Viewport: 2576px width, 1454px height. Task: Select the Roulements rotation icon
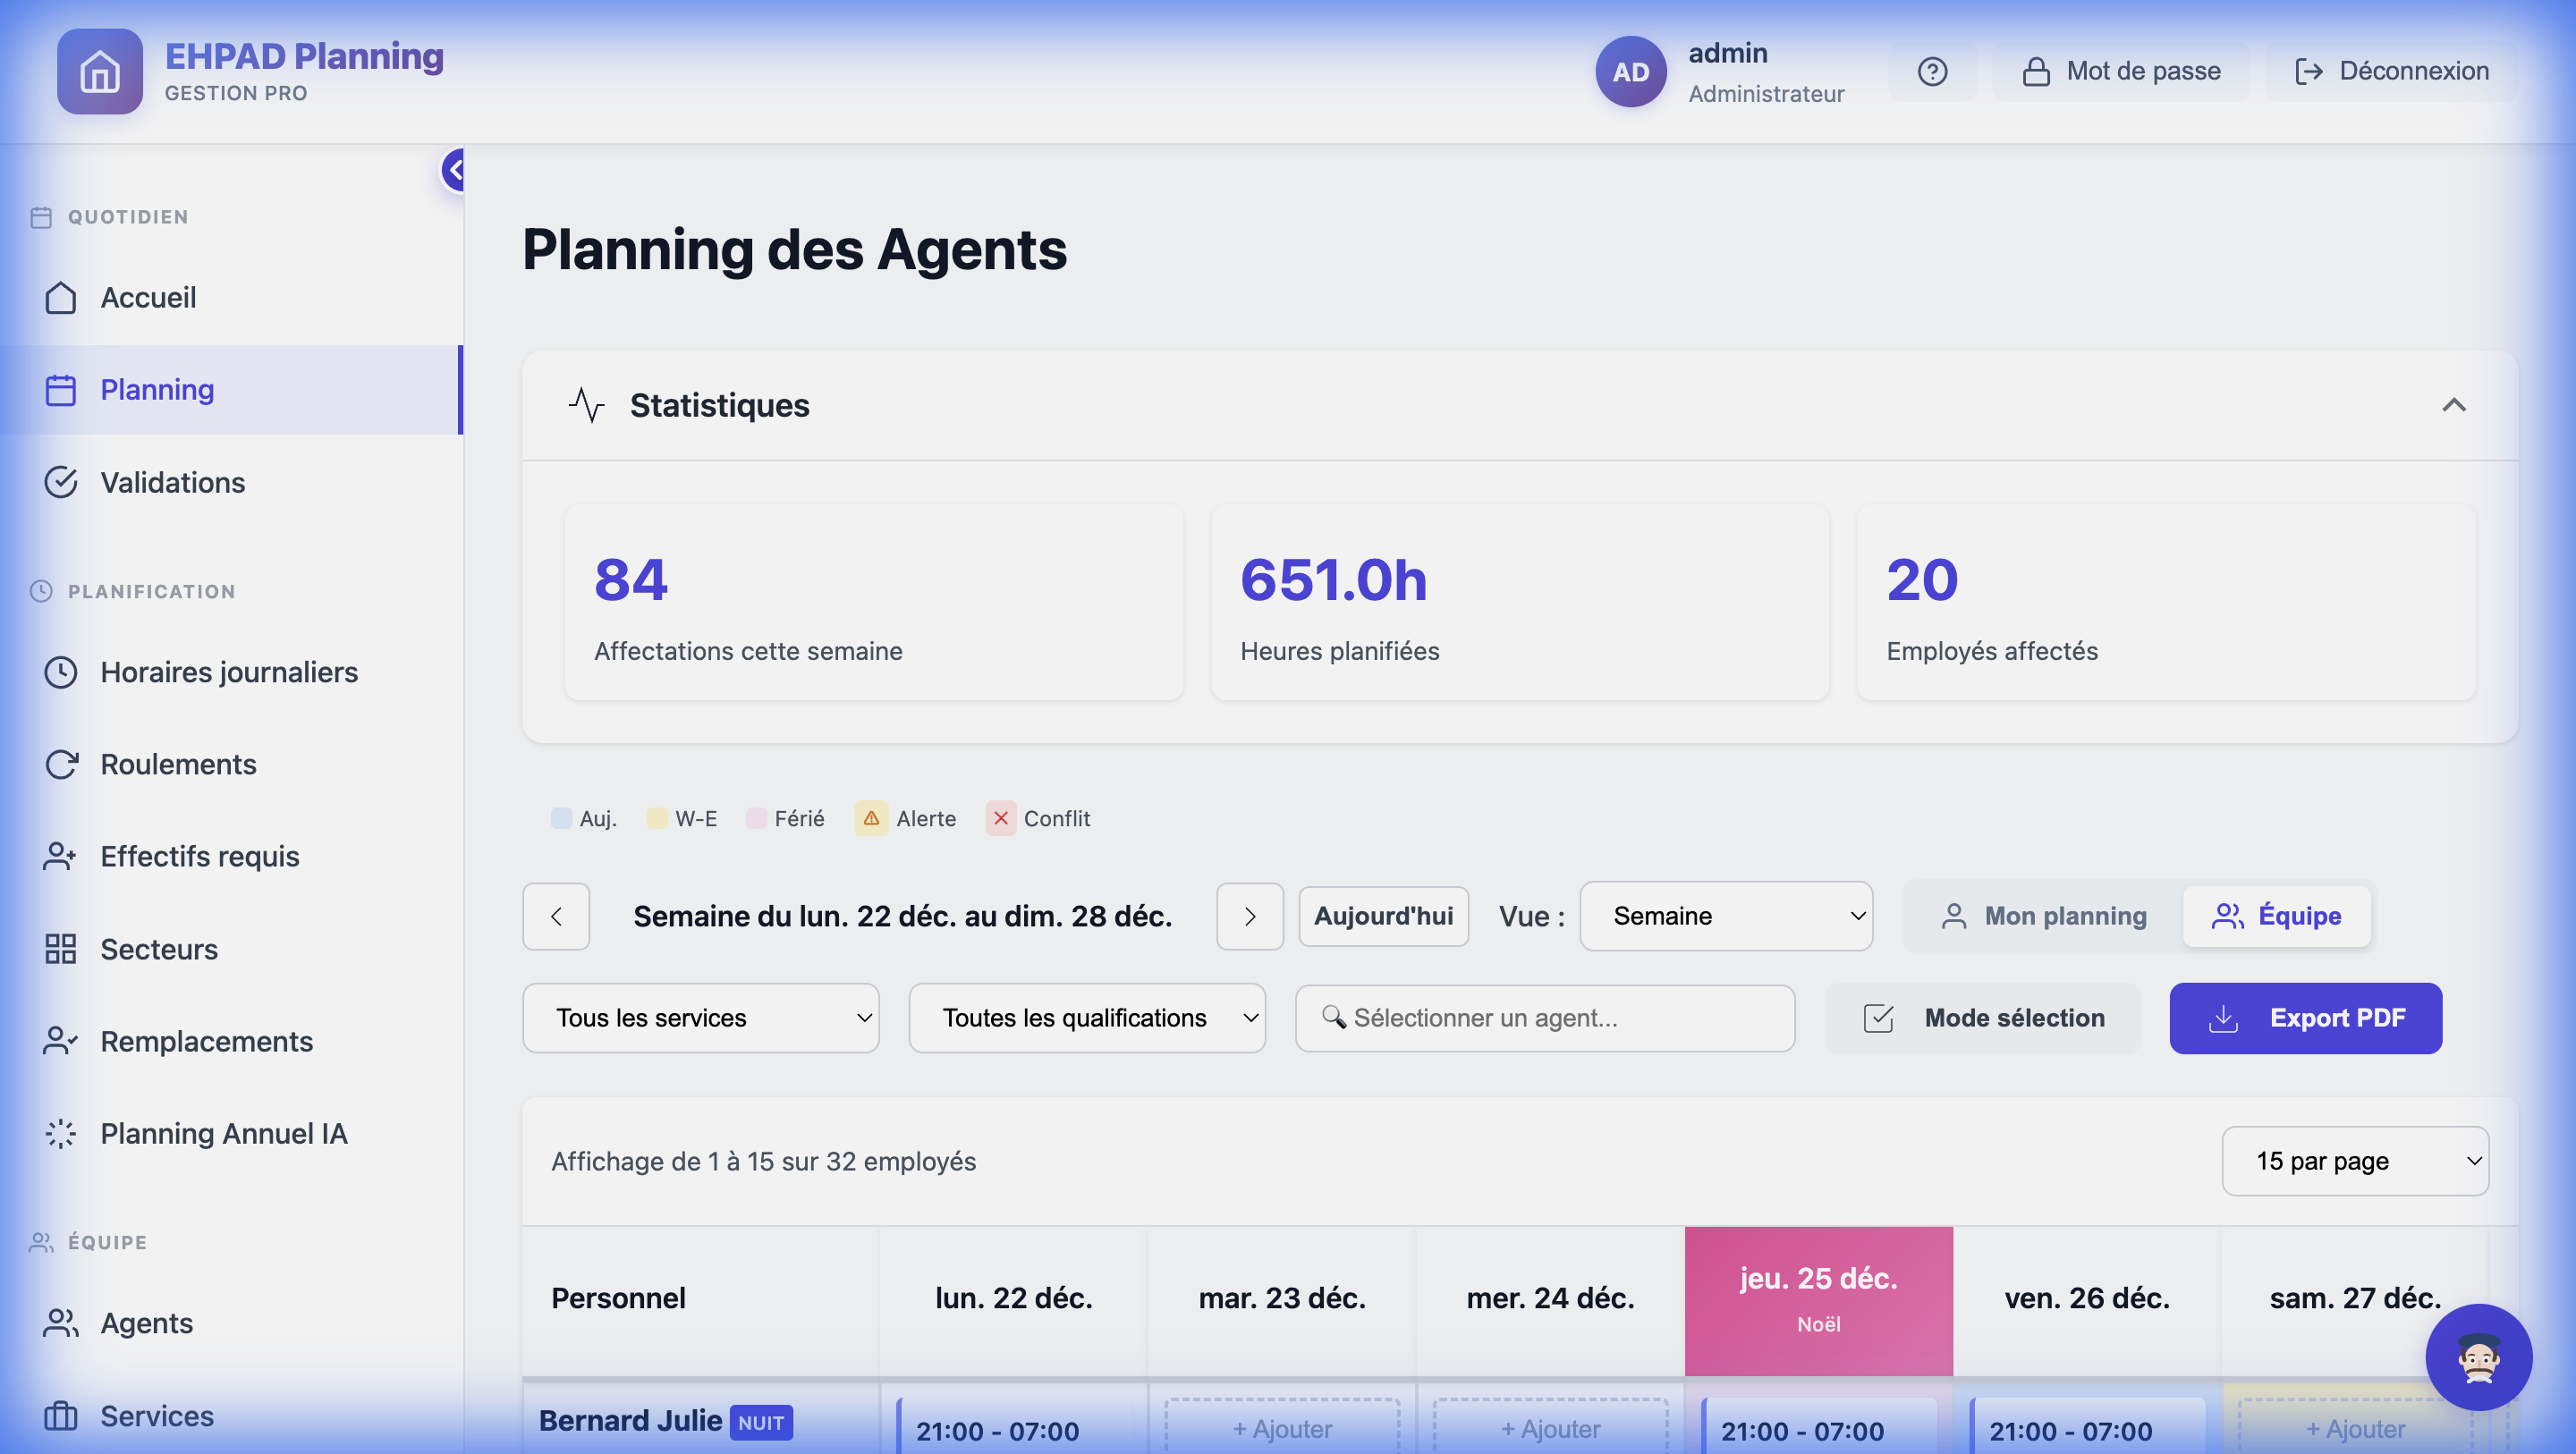click(60, 764)
